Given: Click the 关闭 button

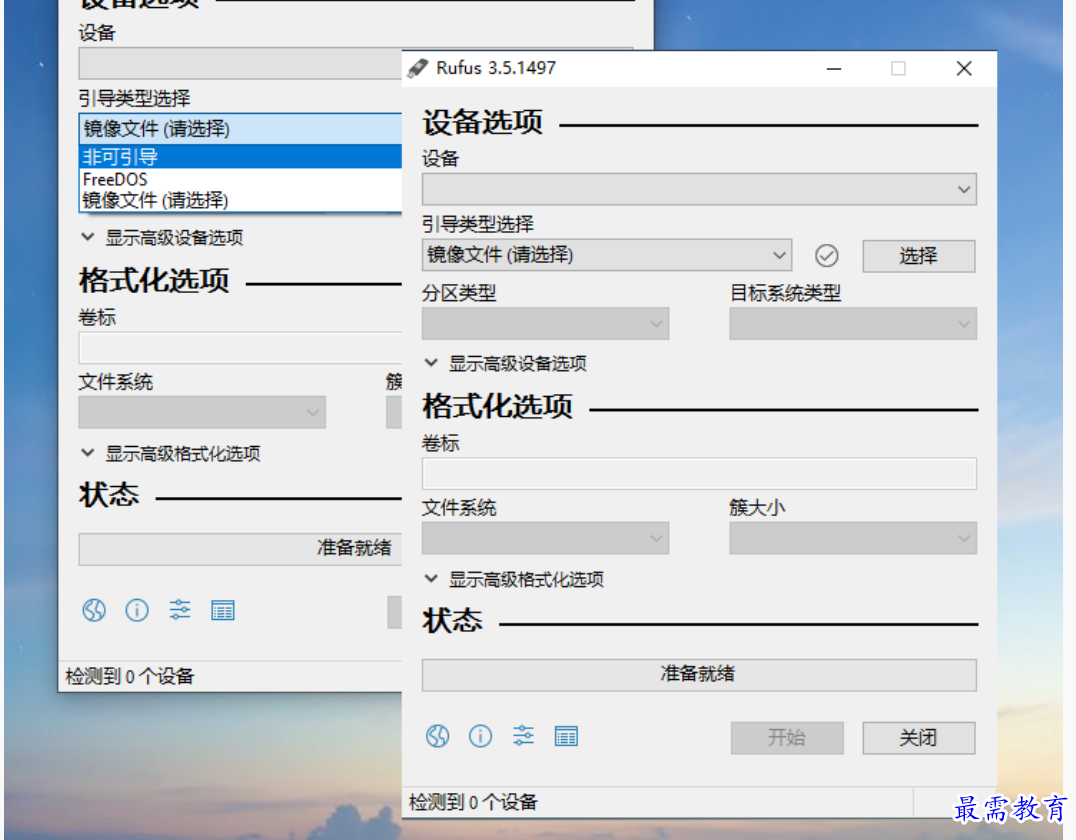Looking at the screenshot, I should click(918, 738).
